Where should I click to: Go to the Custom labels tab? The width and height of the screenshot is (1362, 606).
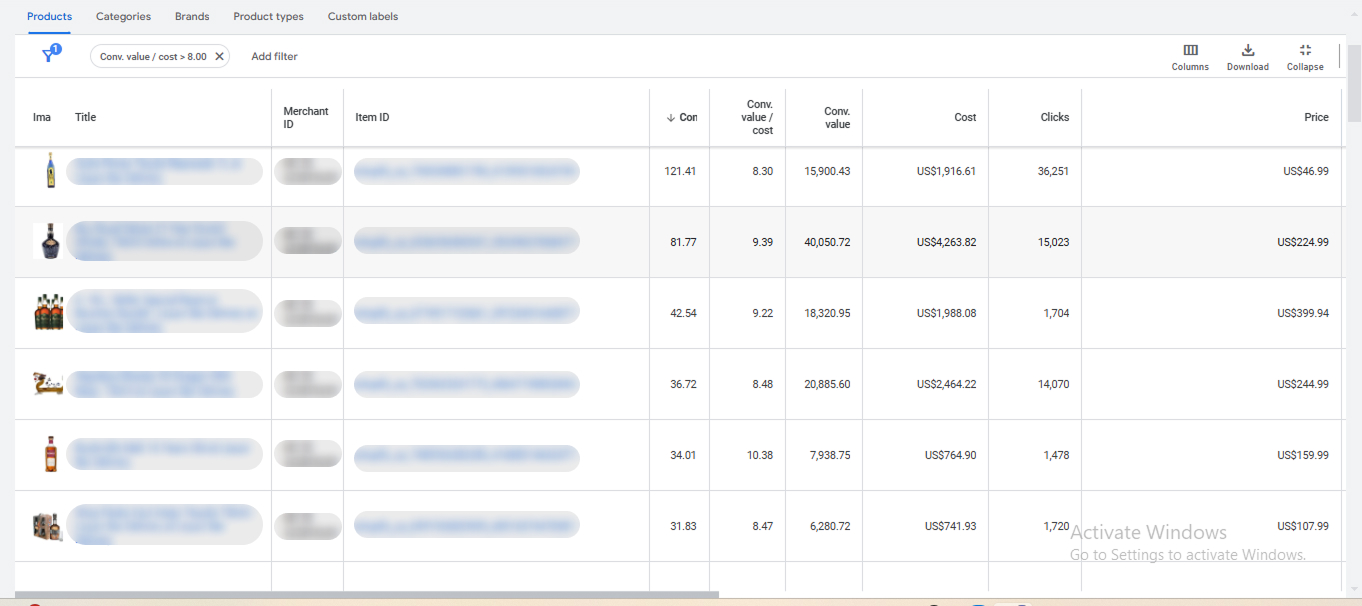tap(362, 17)
